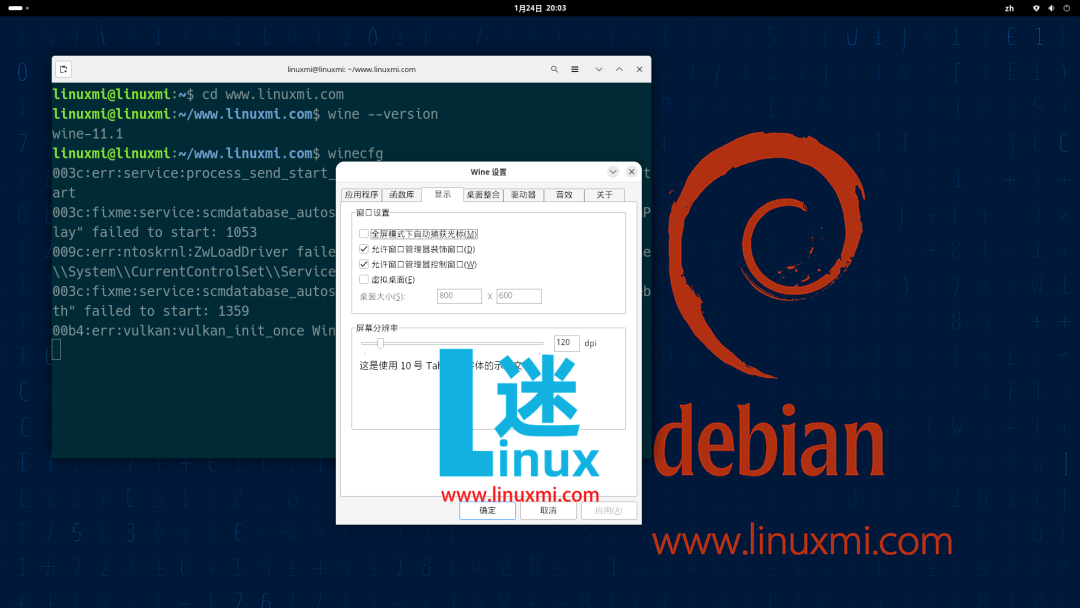
Task: Open the 音效 tab in Wine settings
Action: pos(563,195)
